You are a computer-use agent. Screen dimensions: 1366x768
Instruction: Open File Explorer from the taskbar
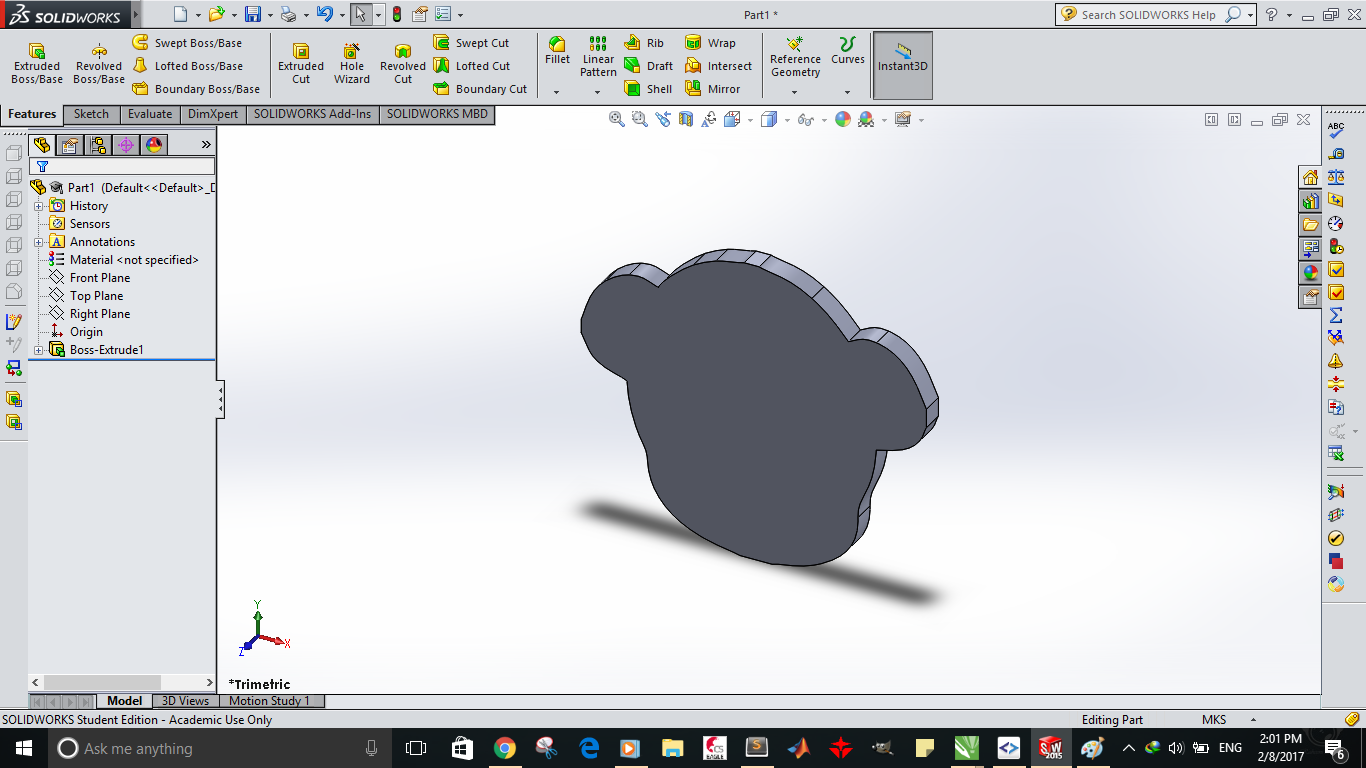click(672, 748)
